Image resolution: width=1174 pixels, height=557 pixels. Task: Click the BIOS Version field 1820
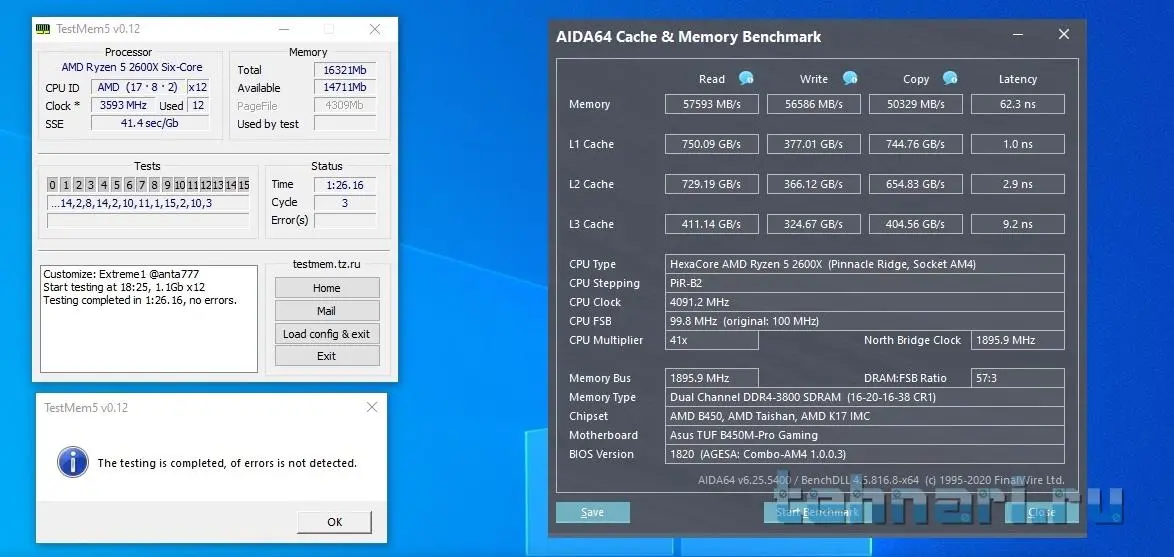click(x=865, y=454)
